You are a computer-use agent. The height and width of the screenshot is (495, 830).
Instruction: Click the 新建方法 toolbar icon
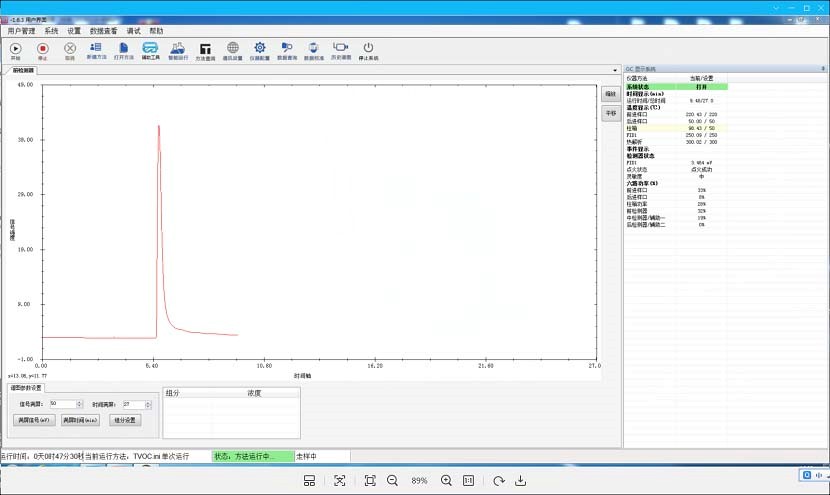click(96, 48)
